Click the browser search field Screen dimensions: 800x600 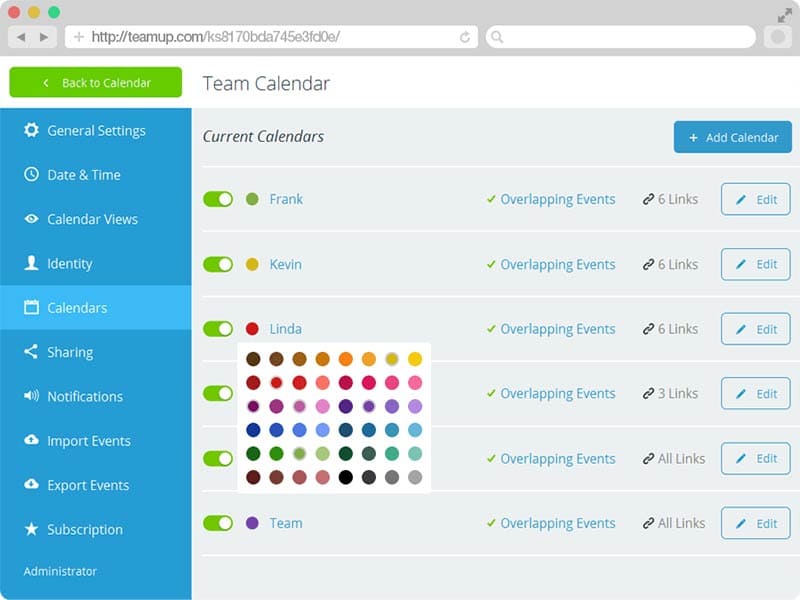click(x=620, y=37)
